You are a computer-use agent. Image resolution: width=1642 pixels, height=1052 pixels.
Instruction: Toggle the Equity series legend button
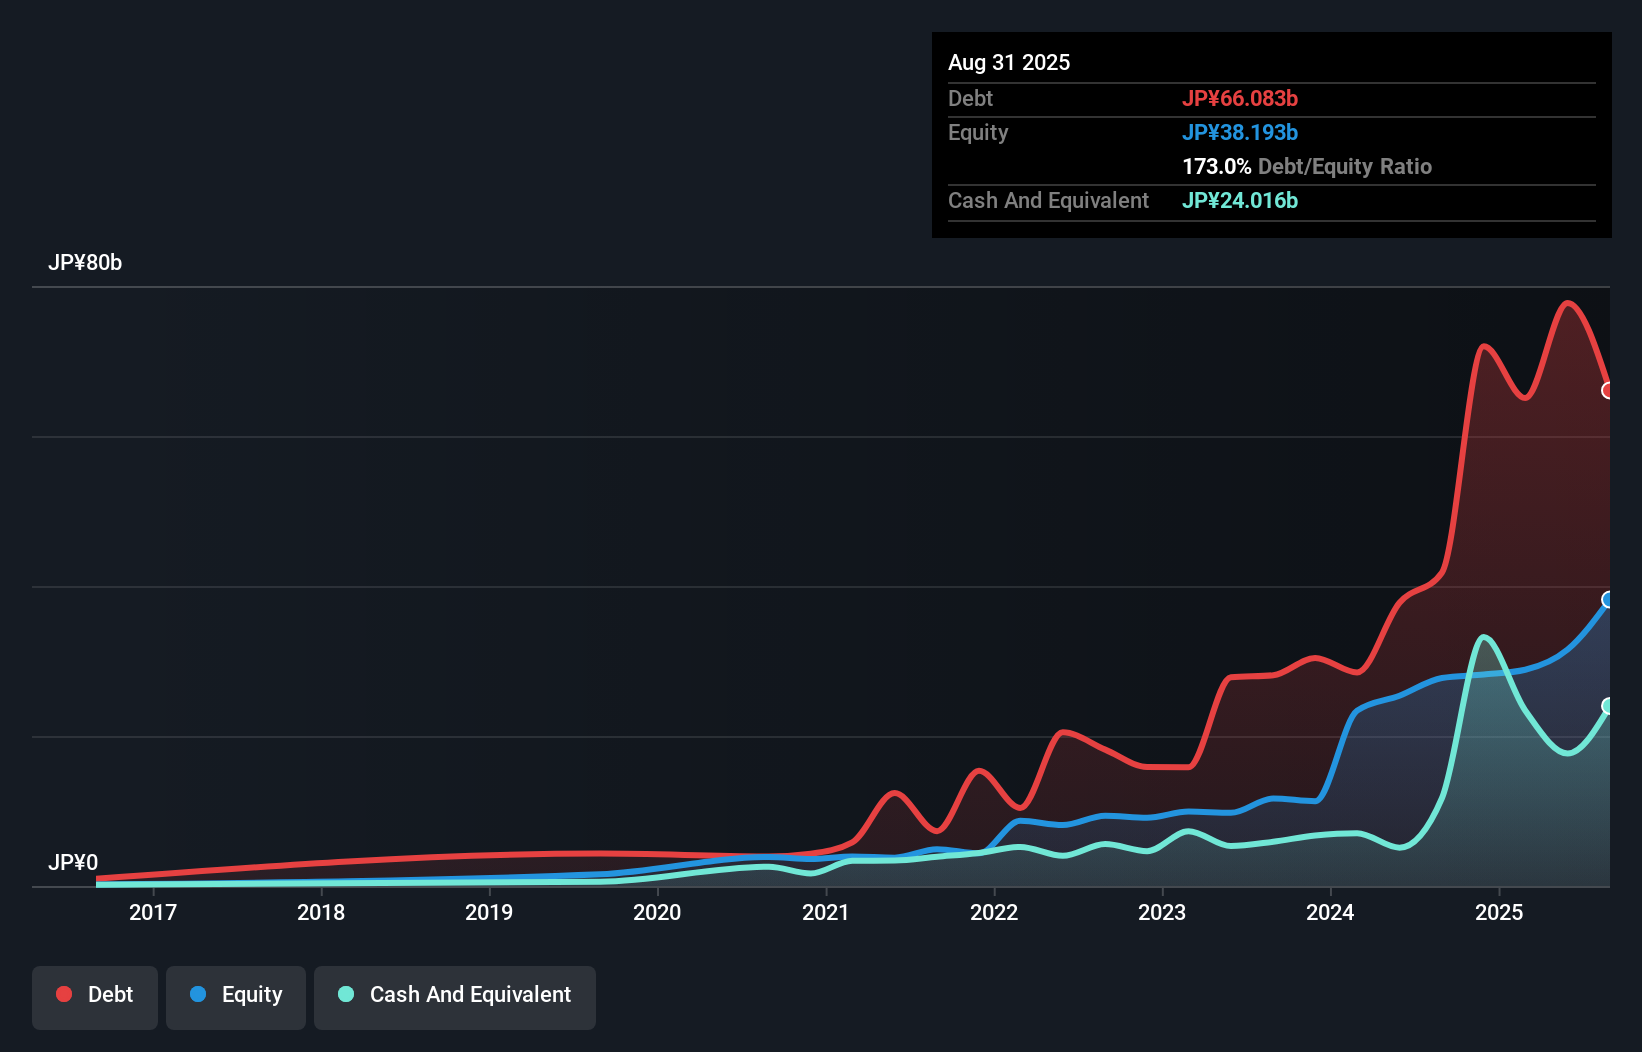236,997
